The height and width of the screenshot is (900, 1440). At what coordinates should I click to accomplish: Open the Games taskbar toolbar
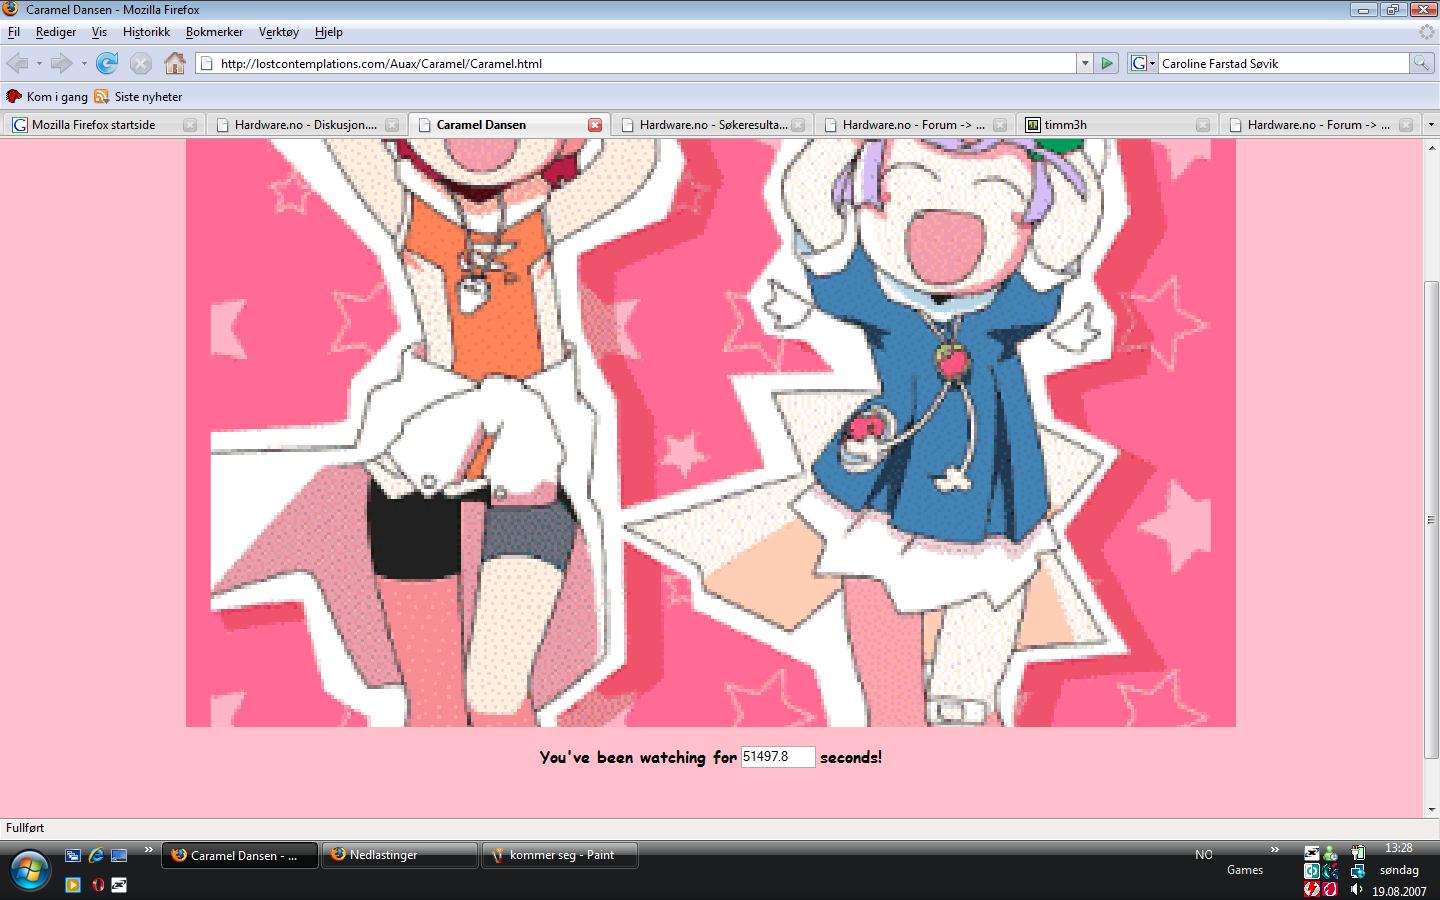[x=1245, y=870]
